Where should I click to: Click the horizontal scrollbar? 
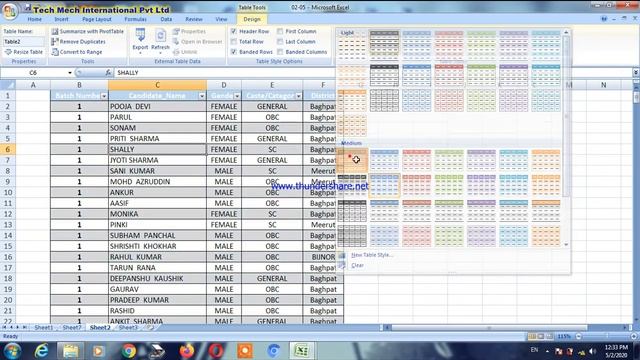tap(489, 327)
